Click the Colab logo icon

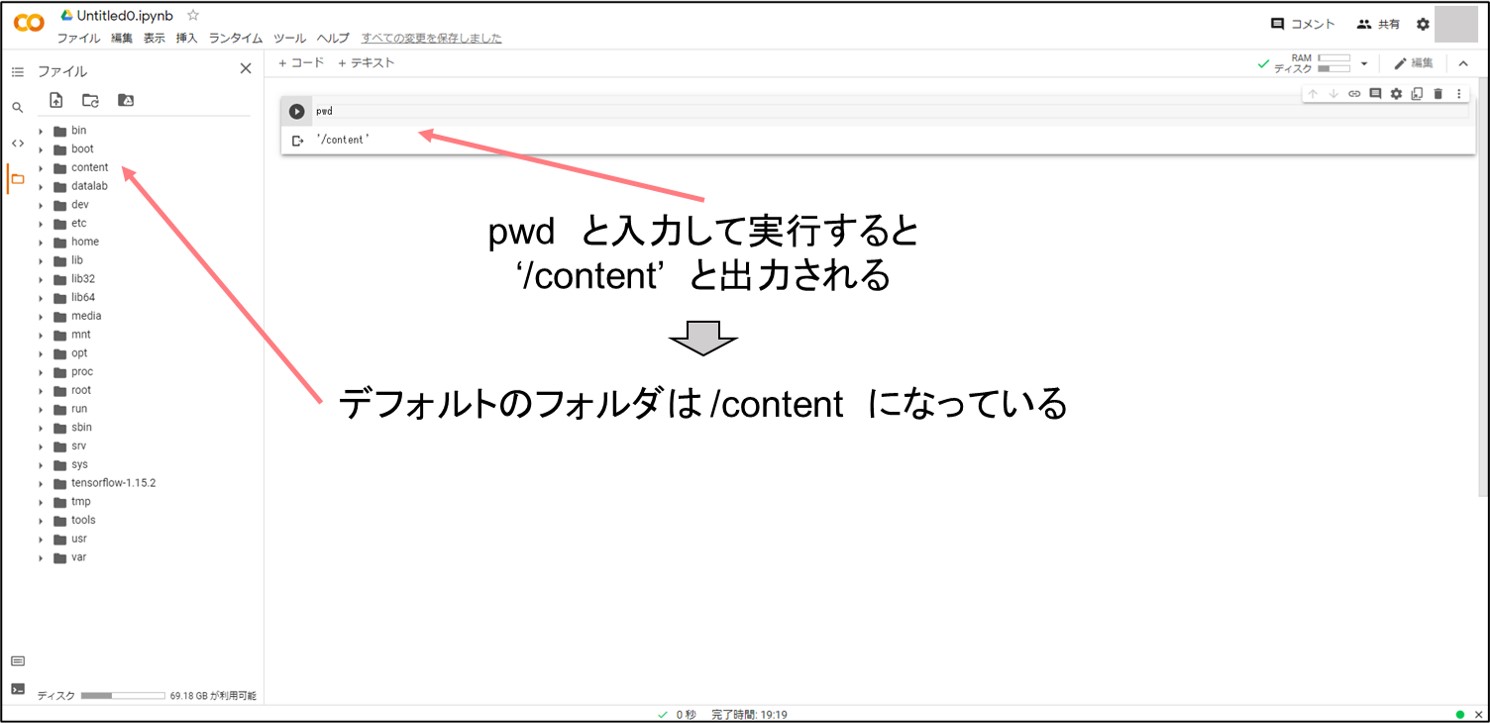coord(29,23)
